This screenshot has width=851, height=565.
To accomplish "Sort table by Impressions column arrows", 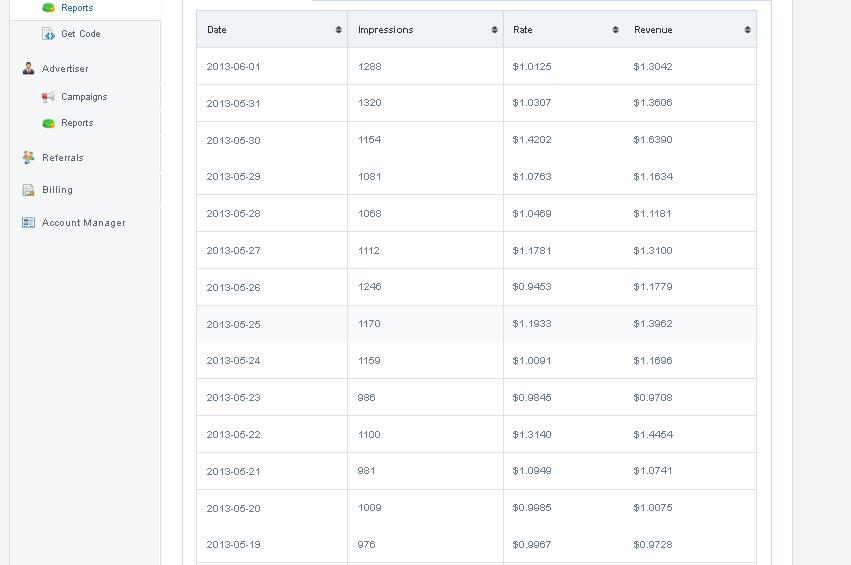I will tap(494, 30).
